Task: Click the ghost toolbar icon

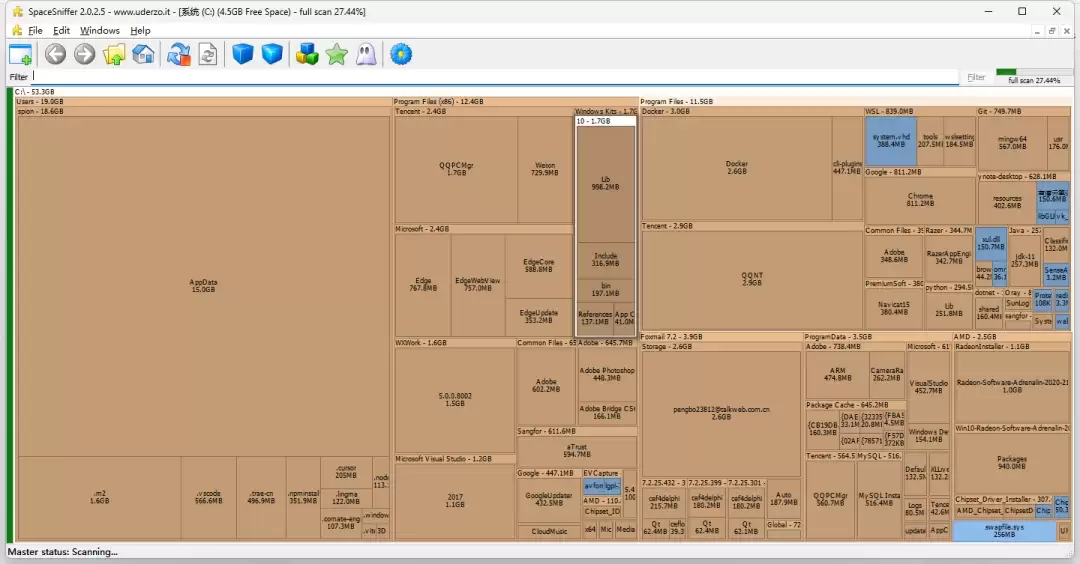Action: pos(366,54)
